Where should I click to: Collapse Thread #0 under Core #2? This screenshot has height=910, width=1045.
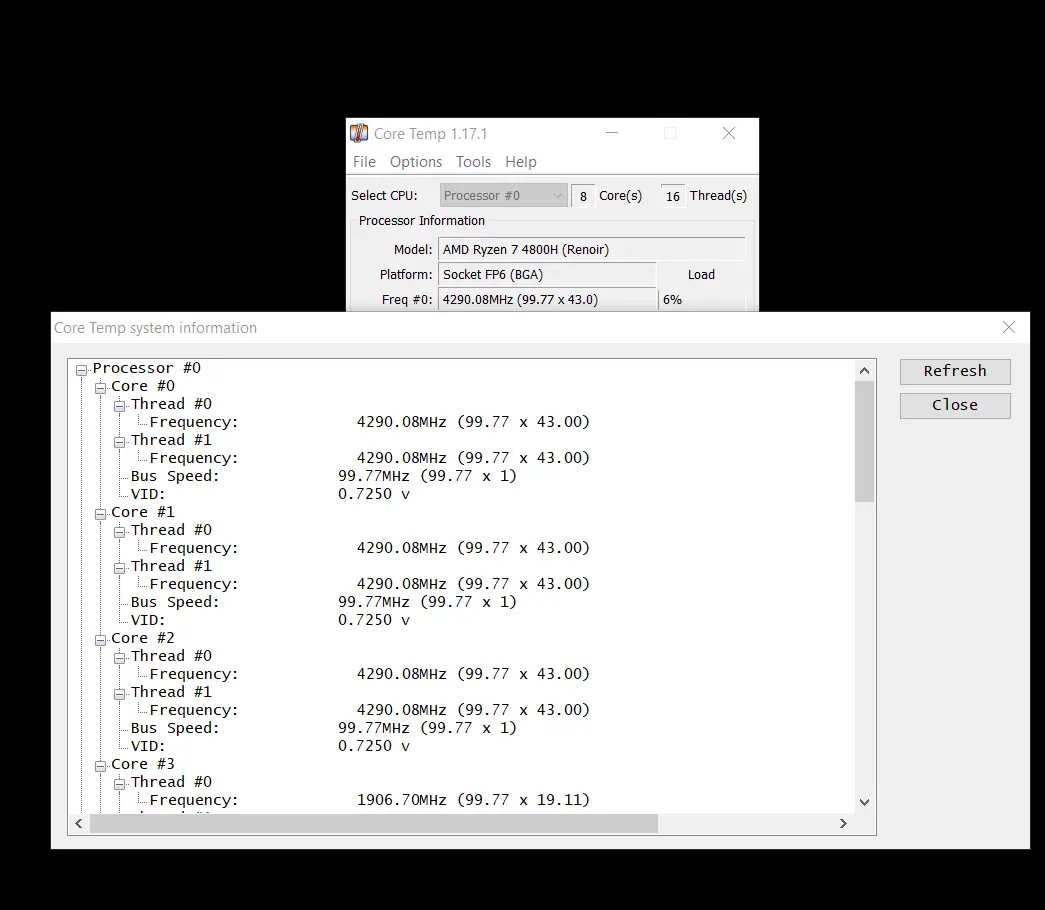coord(119,658)
